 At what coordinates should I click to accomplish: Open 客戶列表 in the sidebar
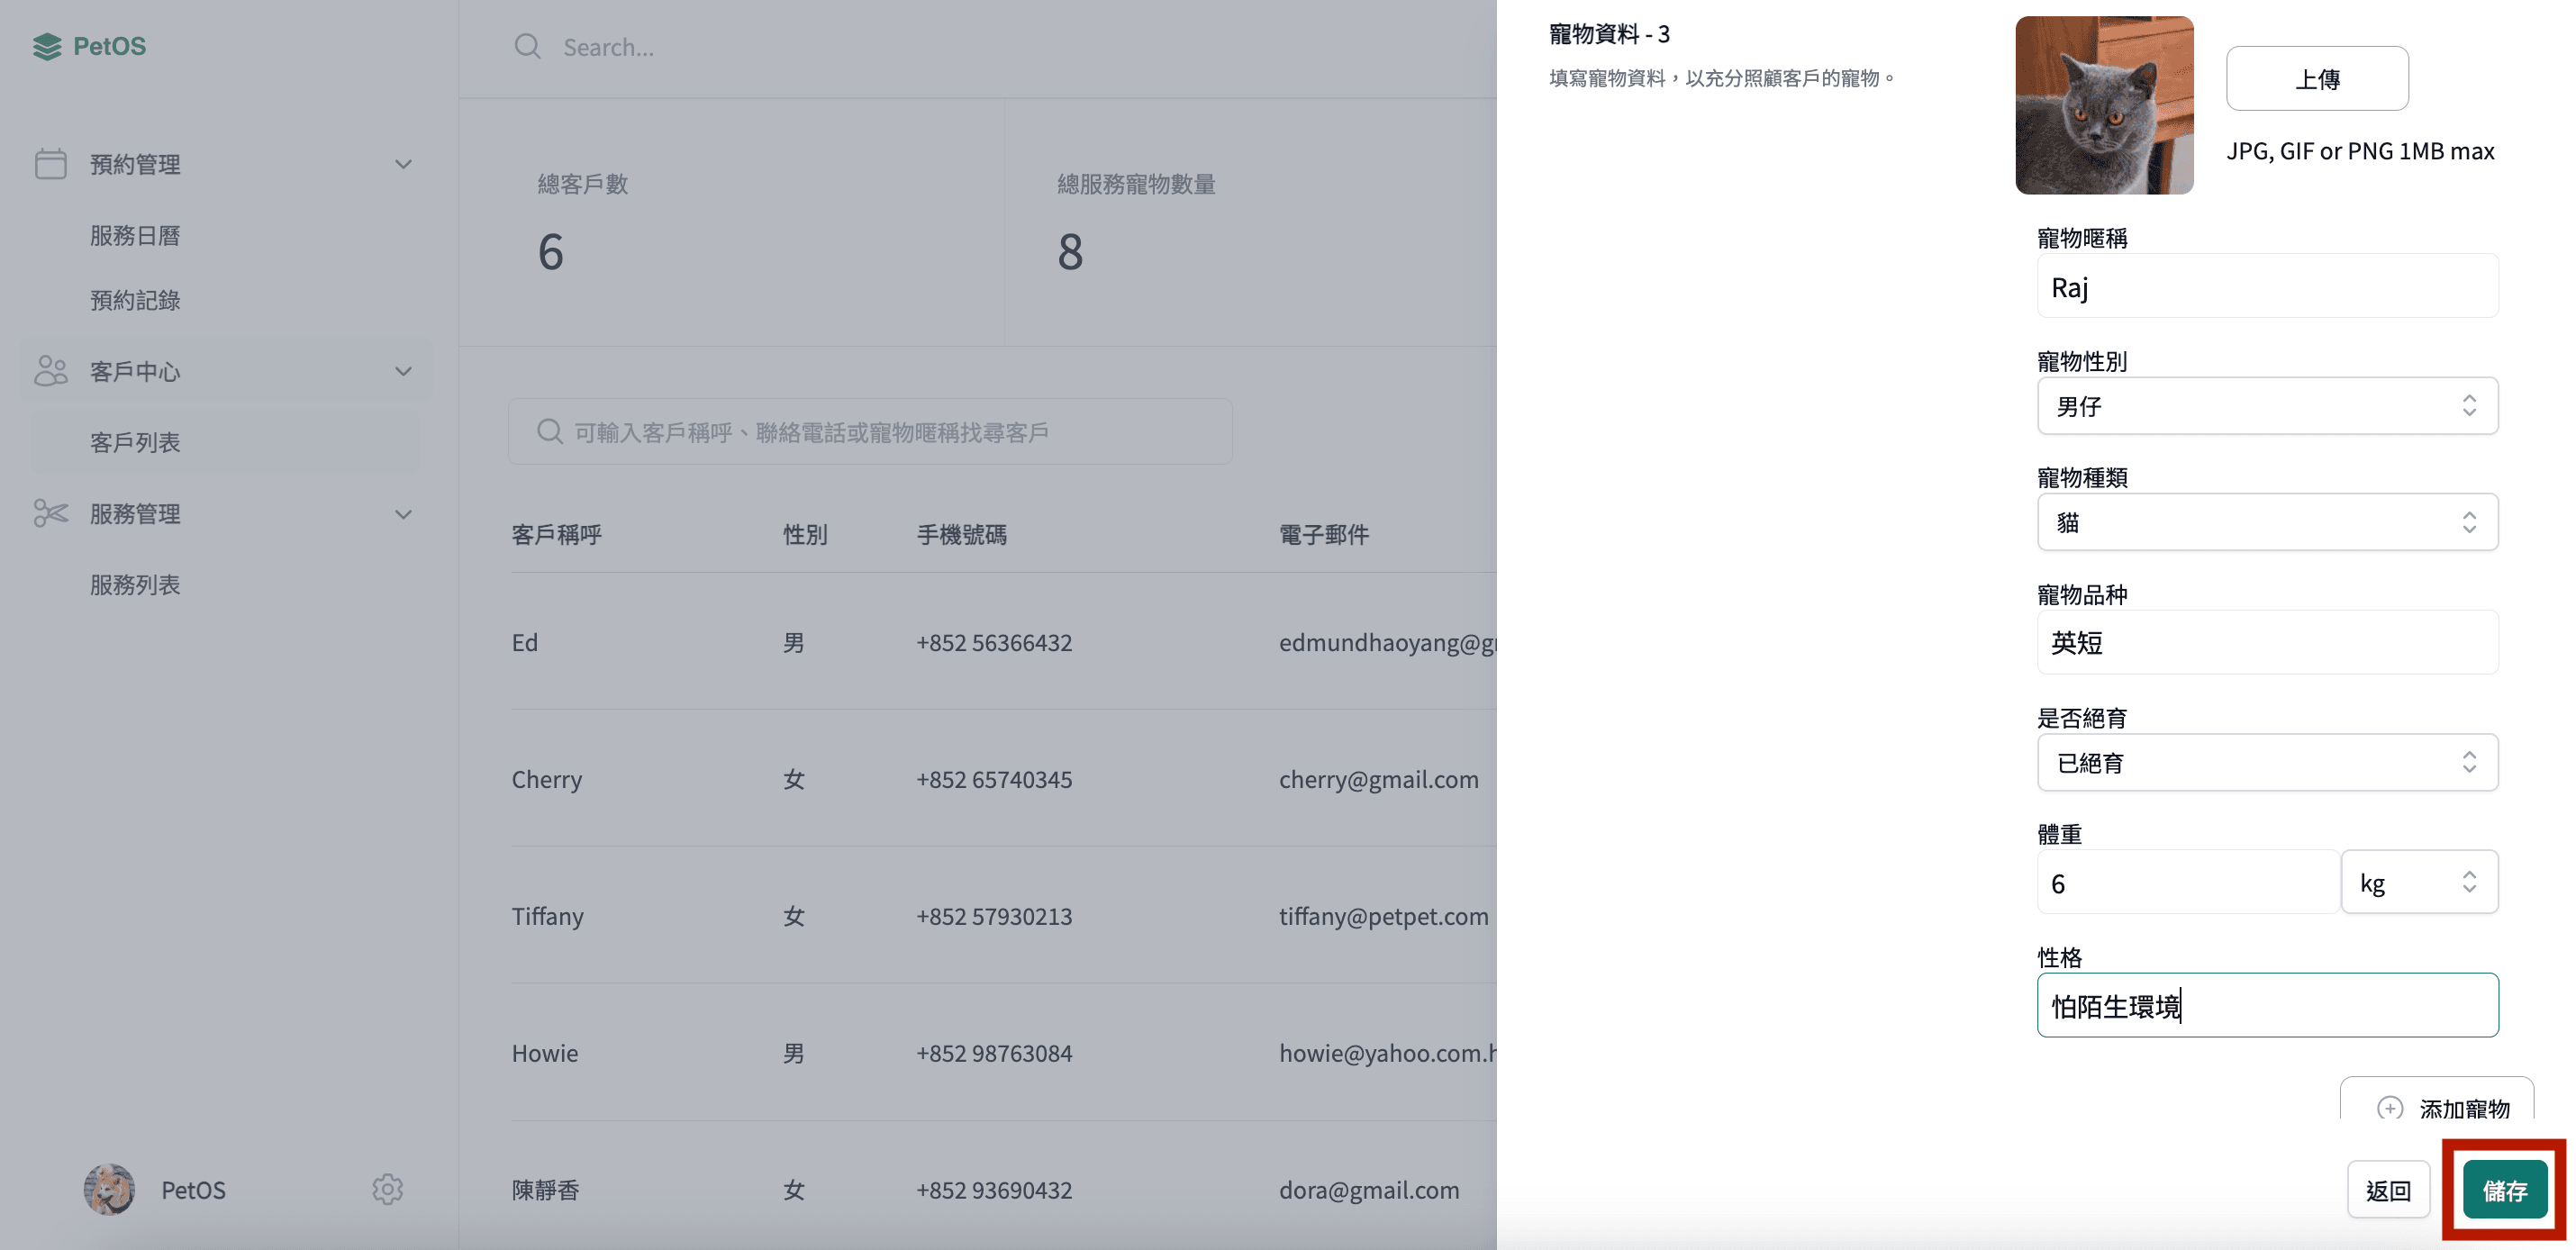(135, 442)
